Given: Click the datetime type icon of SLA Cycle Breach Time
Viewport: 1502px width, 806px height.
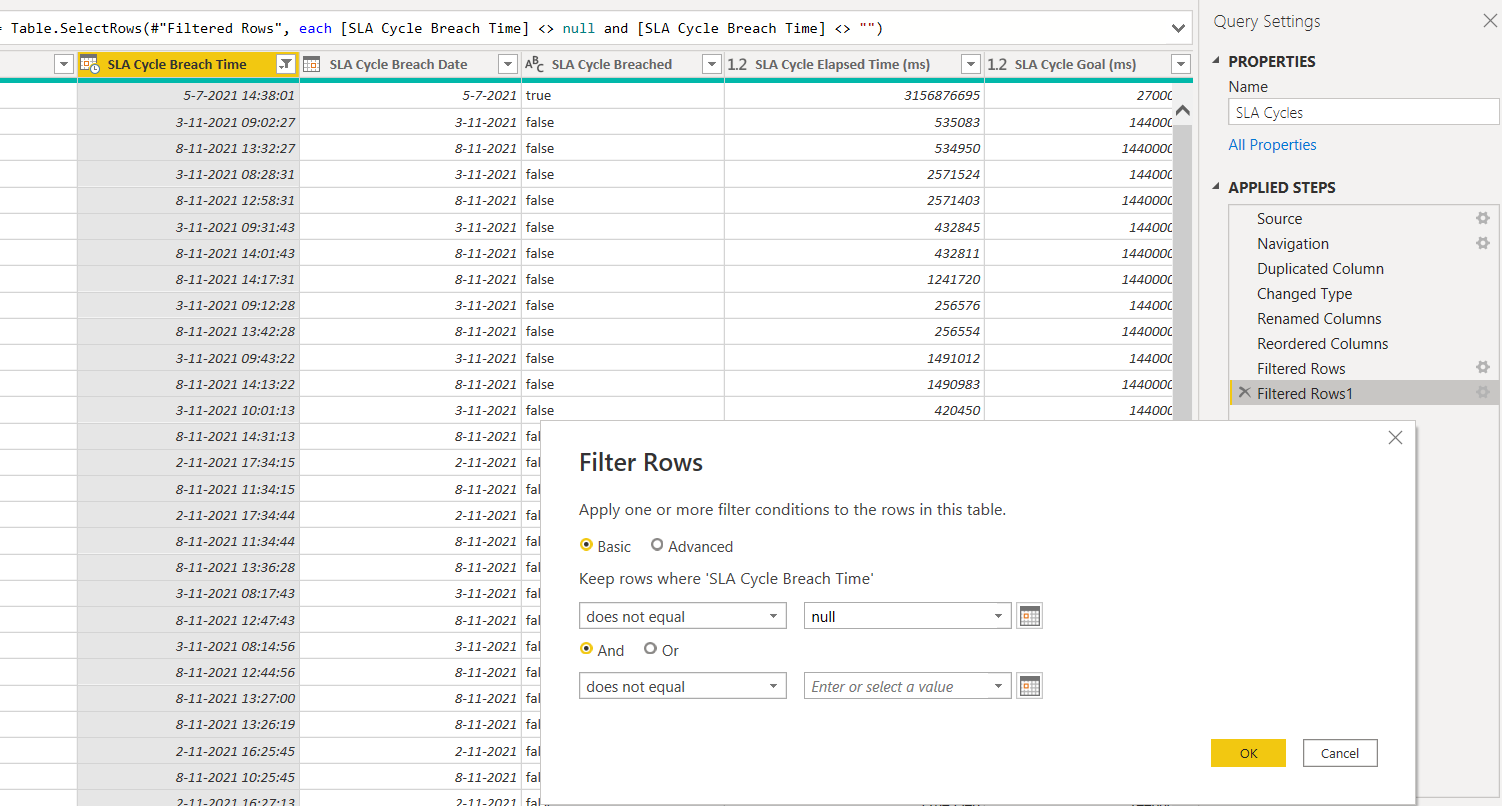Looking at the screenshot, I should tap(89, 64).
